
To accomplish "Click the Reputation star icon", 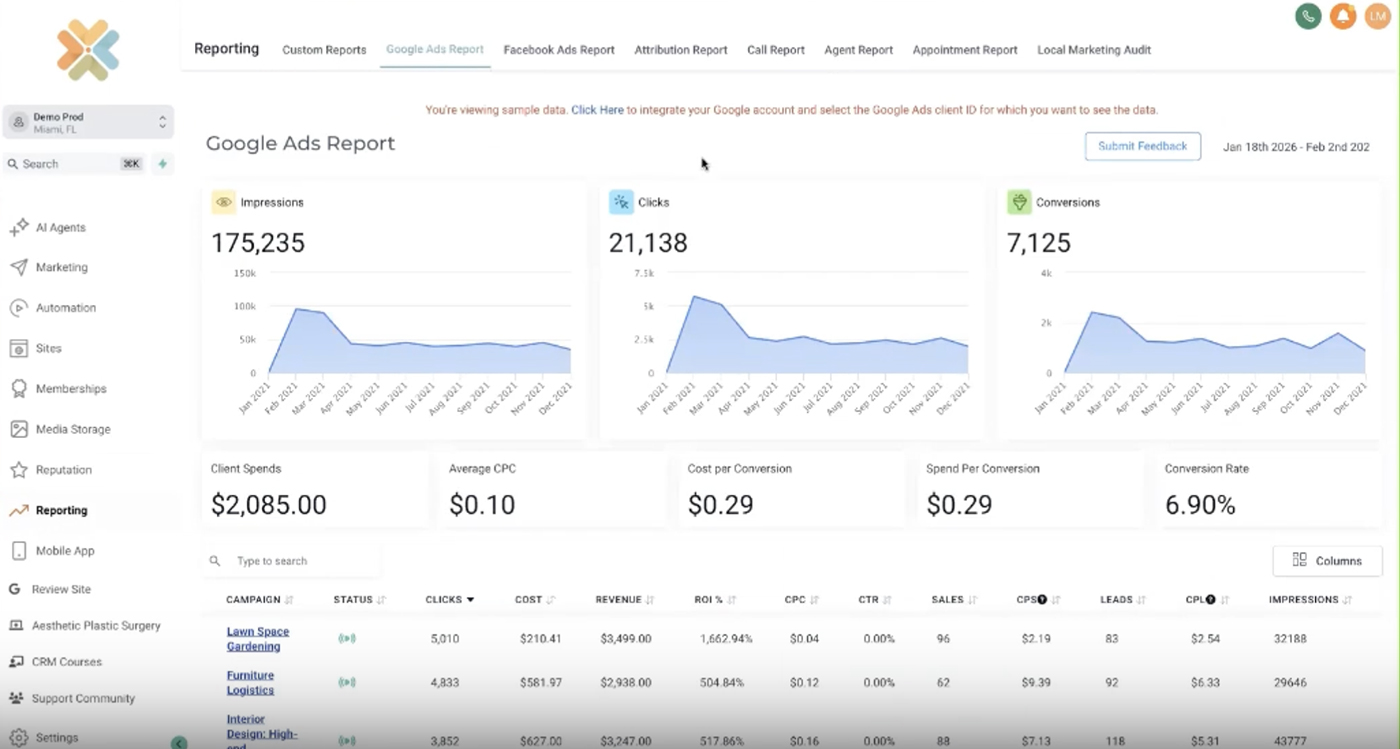I will 18,470.
